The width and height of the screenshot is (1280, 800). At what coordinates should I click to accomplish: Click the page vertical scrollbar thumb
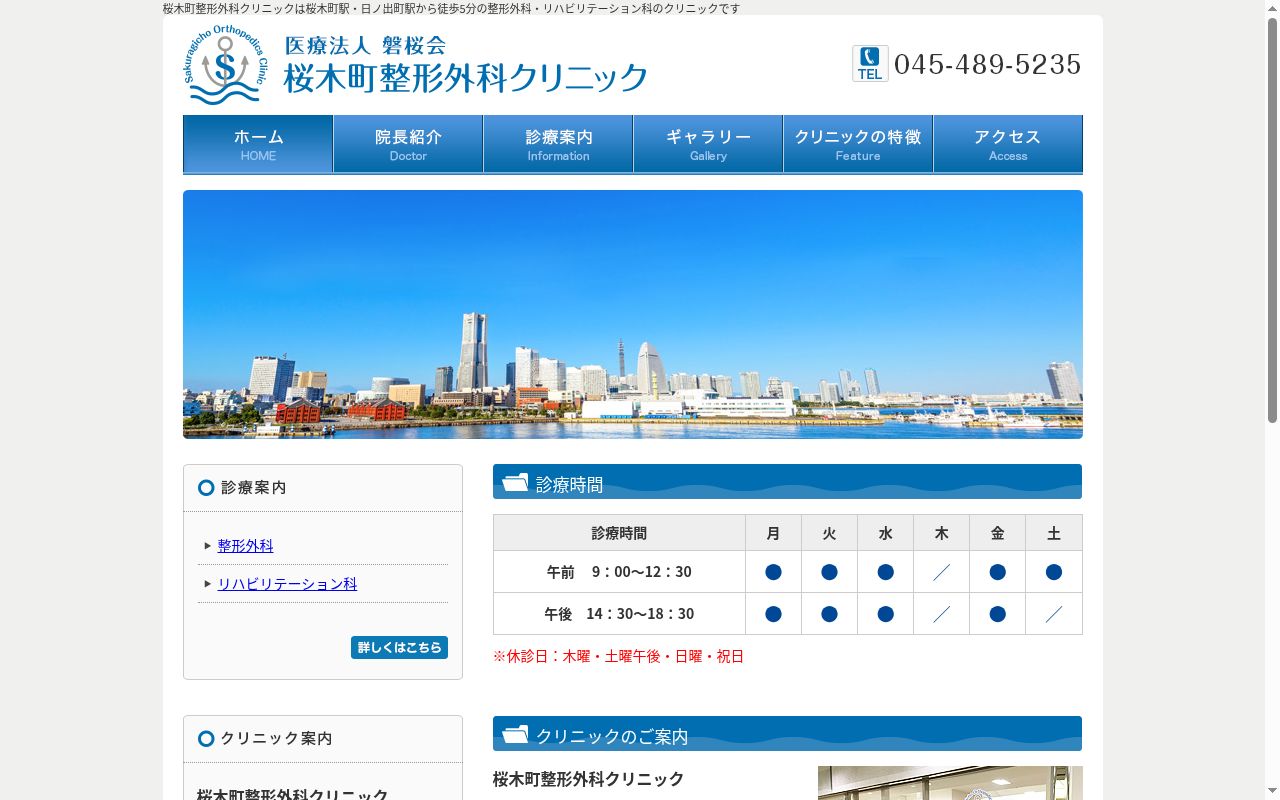coord(1272,220)
